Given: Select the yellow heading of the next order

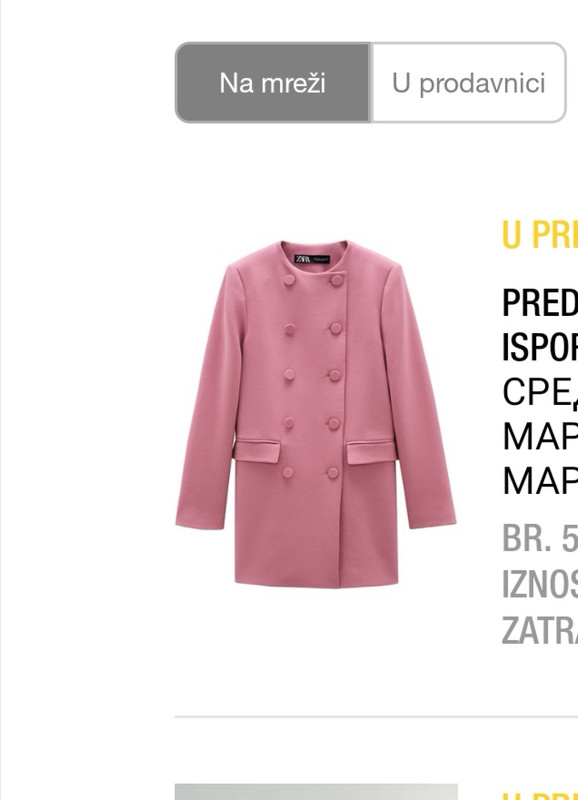Looking at the screenshot, I should coord(540,796).
